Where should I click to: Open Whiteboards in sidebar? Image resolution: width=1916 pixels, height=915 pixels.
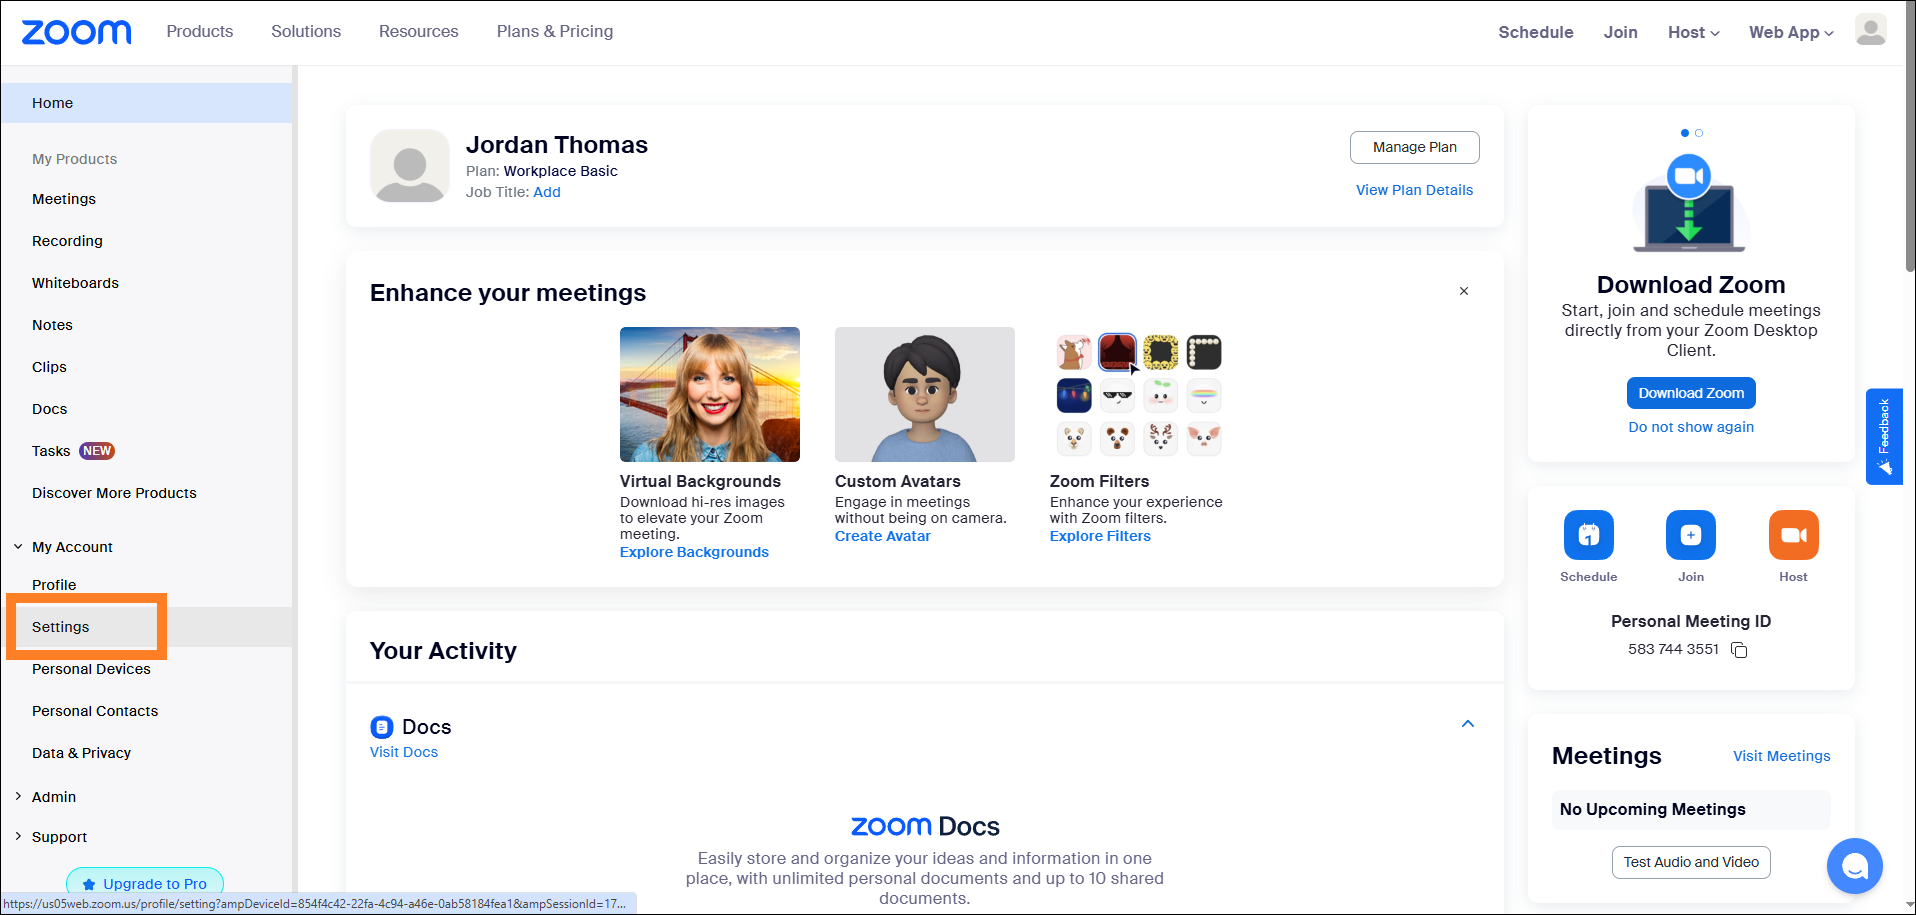pos(75,283)
